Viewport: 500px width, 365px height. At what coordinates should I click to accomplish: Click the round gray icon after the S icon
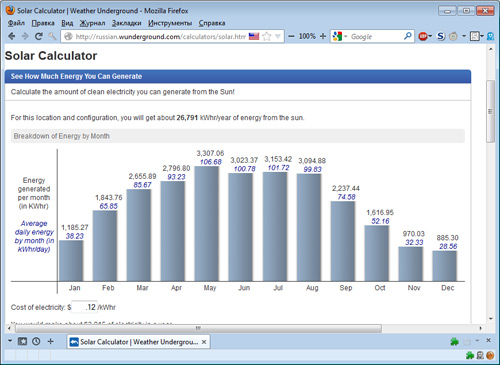[453, 36]
